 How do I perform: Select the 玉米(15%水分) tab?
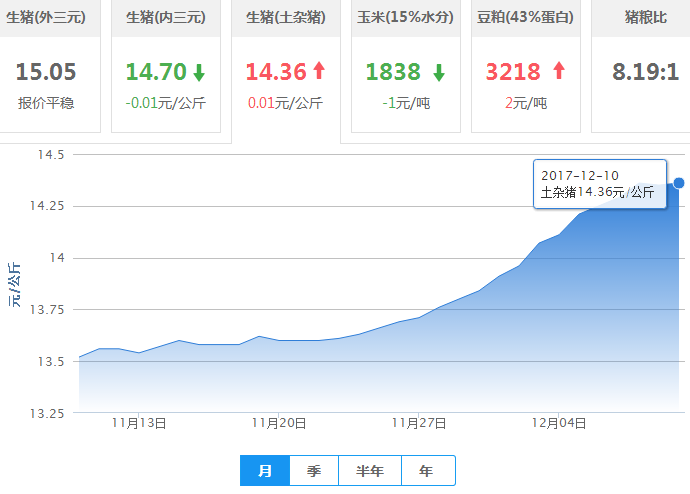[x=406, y=18]
